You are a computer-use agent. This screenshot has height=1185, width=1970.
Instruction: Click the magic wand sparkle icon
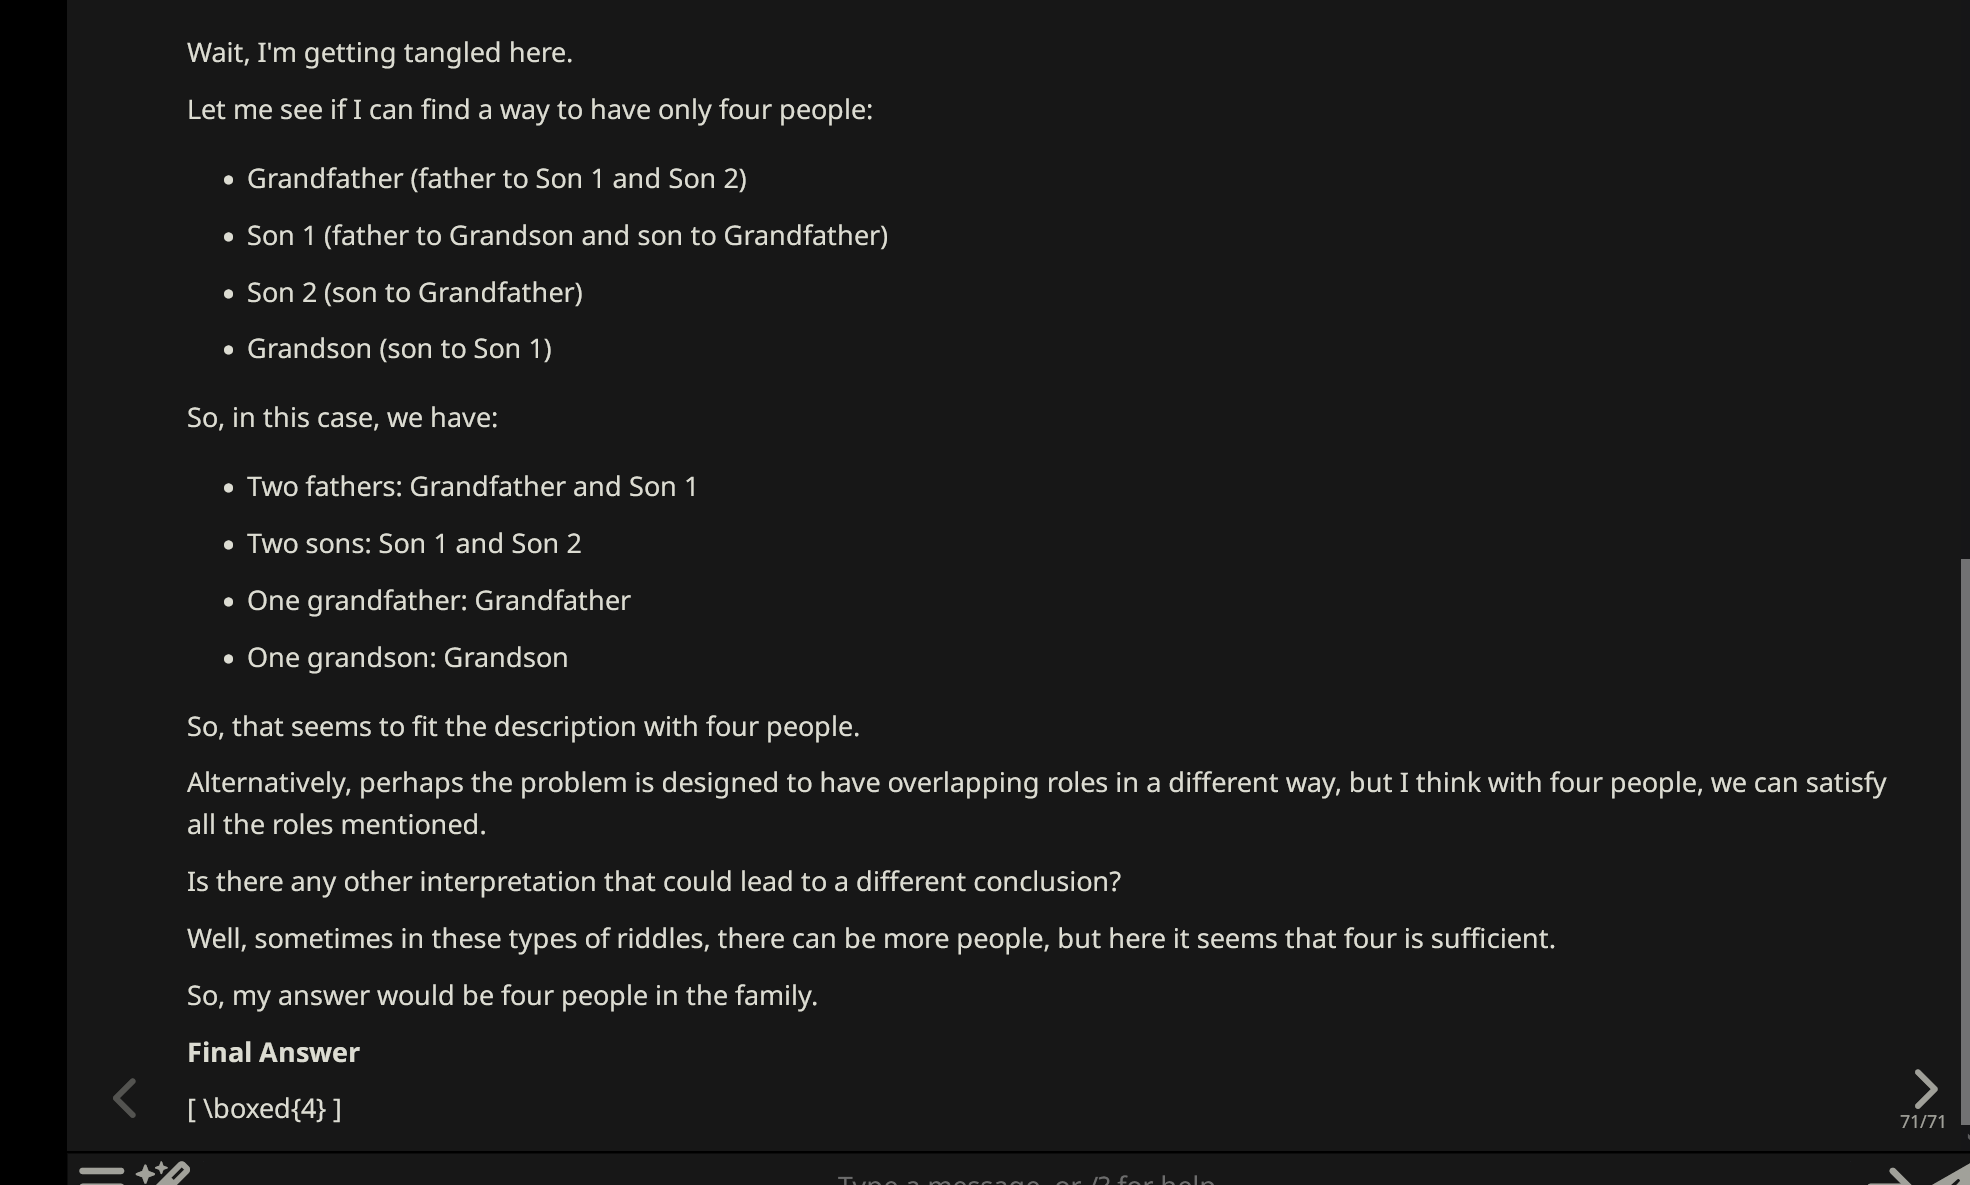click(x=163, y=1172)
